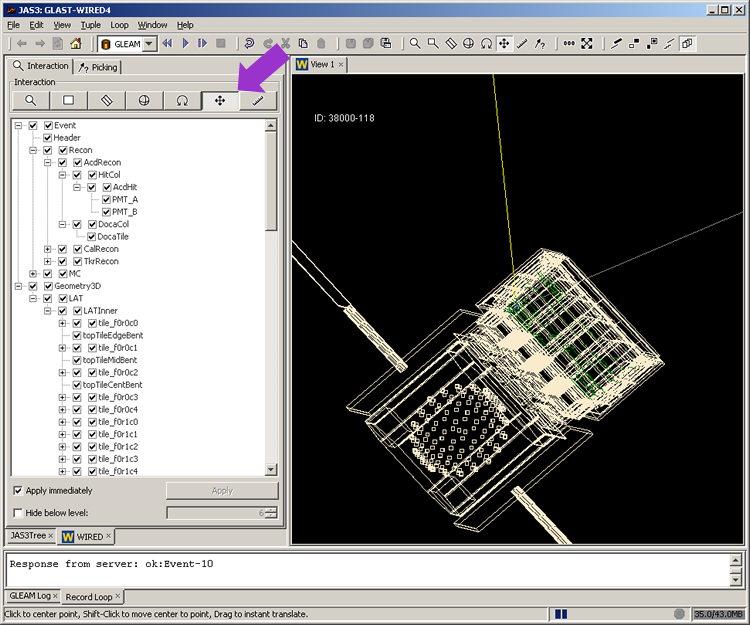Select the Scale tool in the main toolbar
Viewport: 750px width, 625px height.
[451, 44]
